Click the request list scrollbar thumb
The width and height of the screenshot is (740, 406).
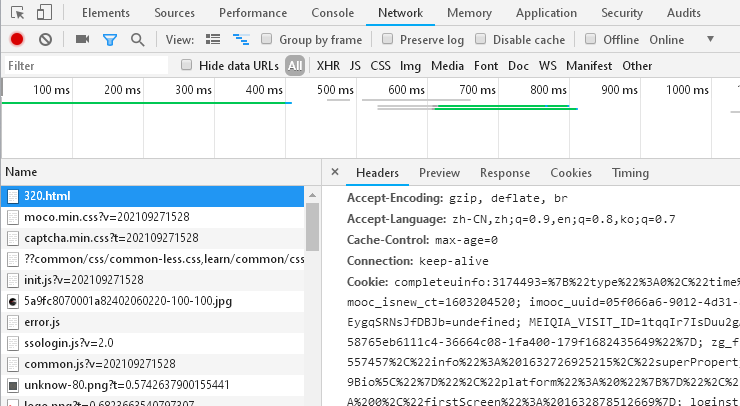pos(312,227)
